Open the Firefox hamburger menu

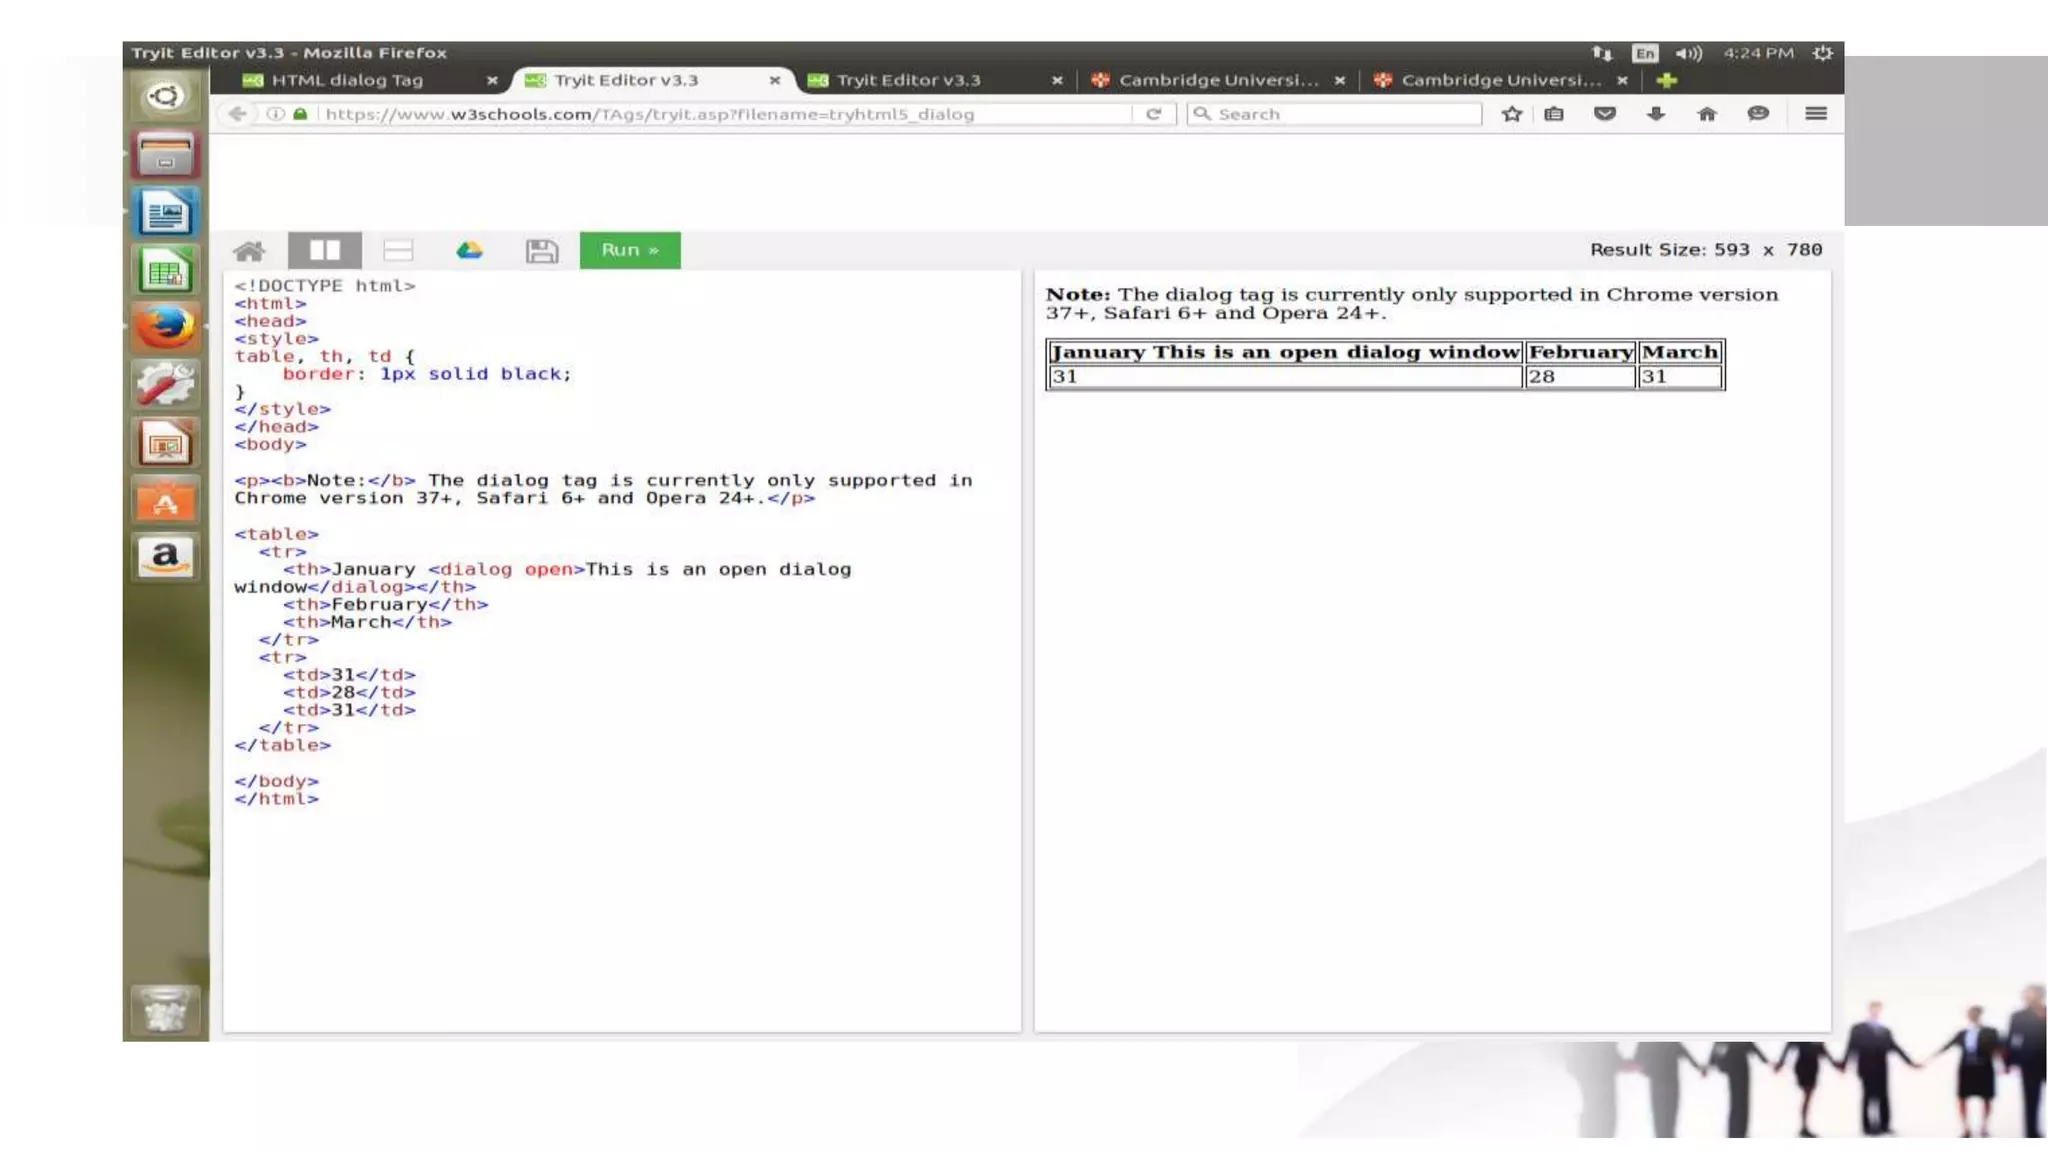pos(1816,114)
